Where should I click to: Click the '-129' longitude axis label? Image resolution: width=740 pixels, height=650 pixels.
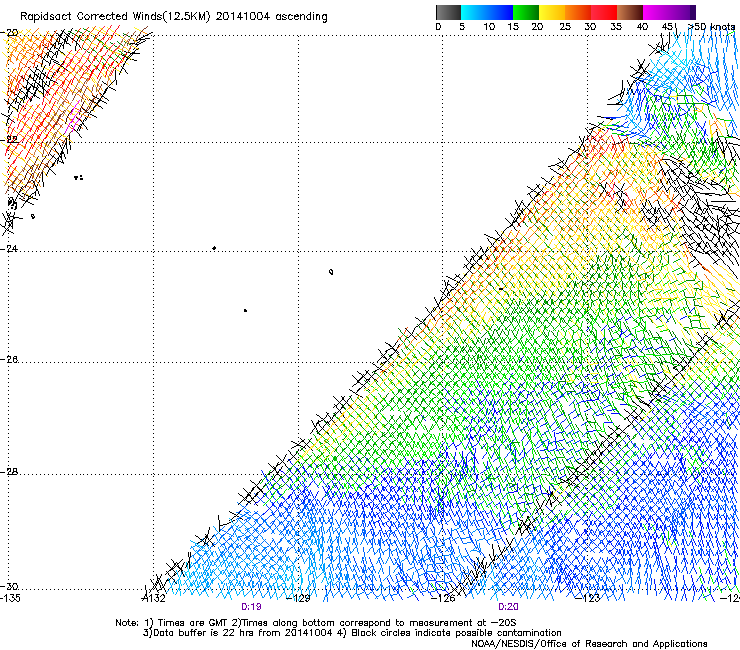[x=299, y=598]
